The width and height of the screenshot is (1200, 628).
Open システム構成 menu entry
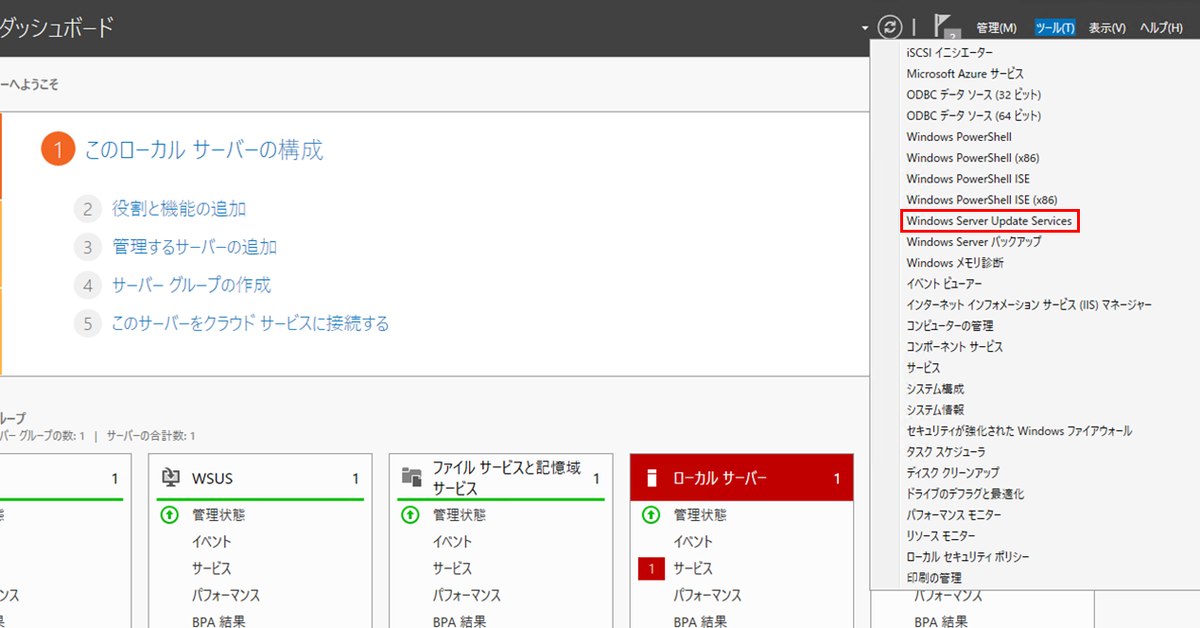(935, 388)
